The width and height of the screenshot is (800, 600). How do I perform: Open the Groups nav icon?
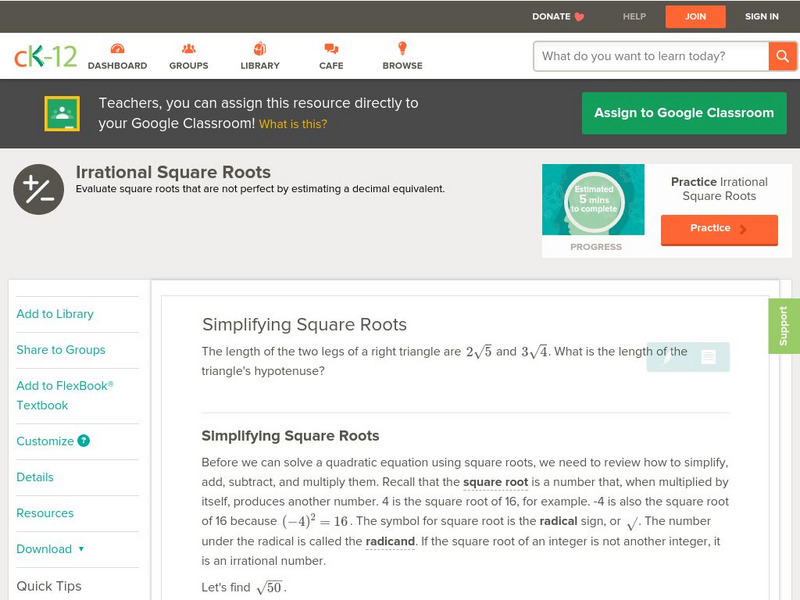[x=188, y=49]
